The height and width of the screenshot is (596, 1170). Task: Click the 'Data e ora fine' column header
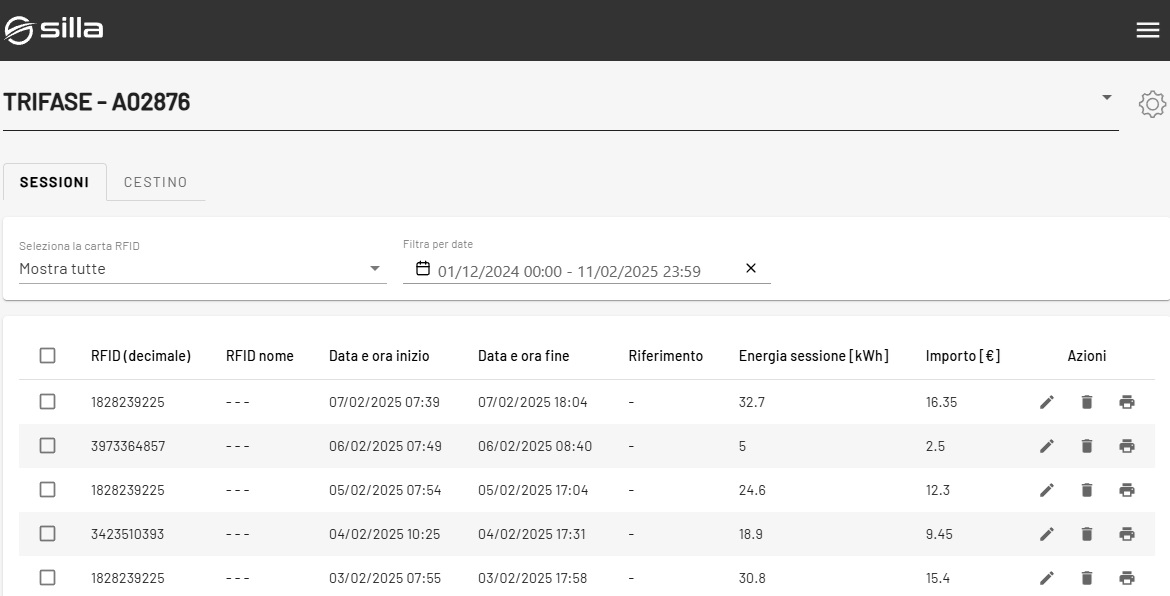coord(524,356)
